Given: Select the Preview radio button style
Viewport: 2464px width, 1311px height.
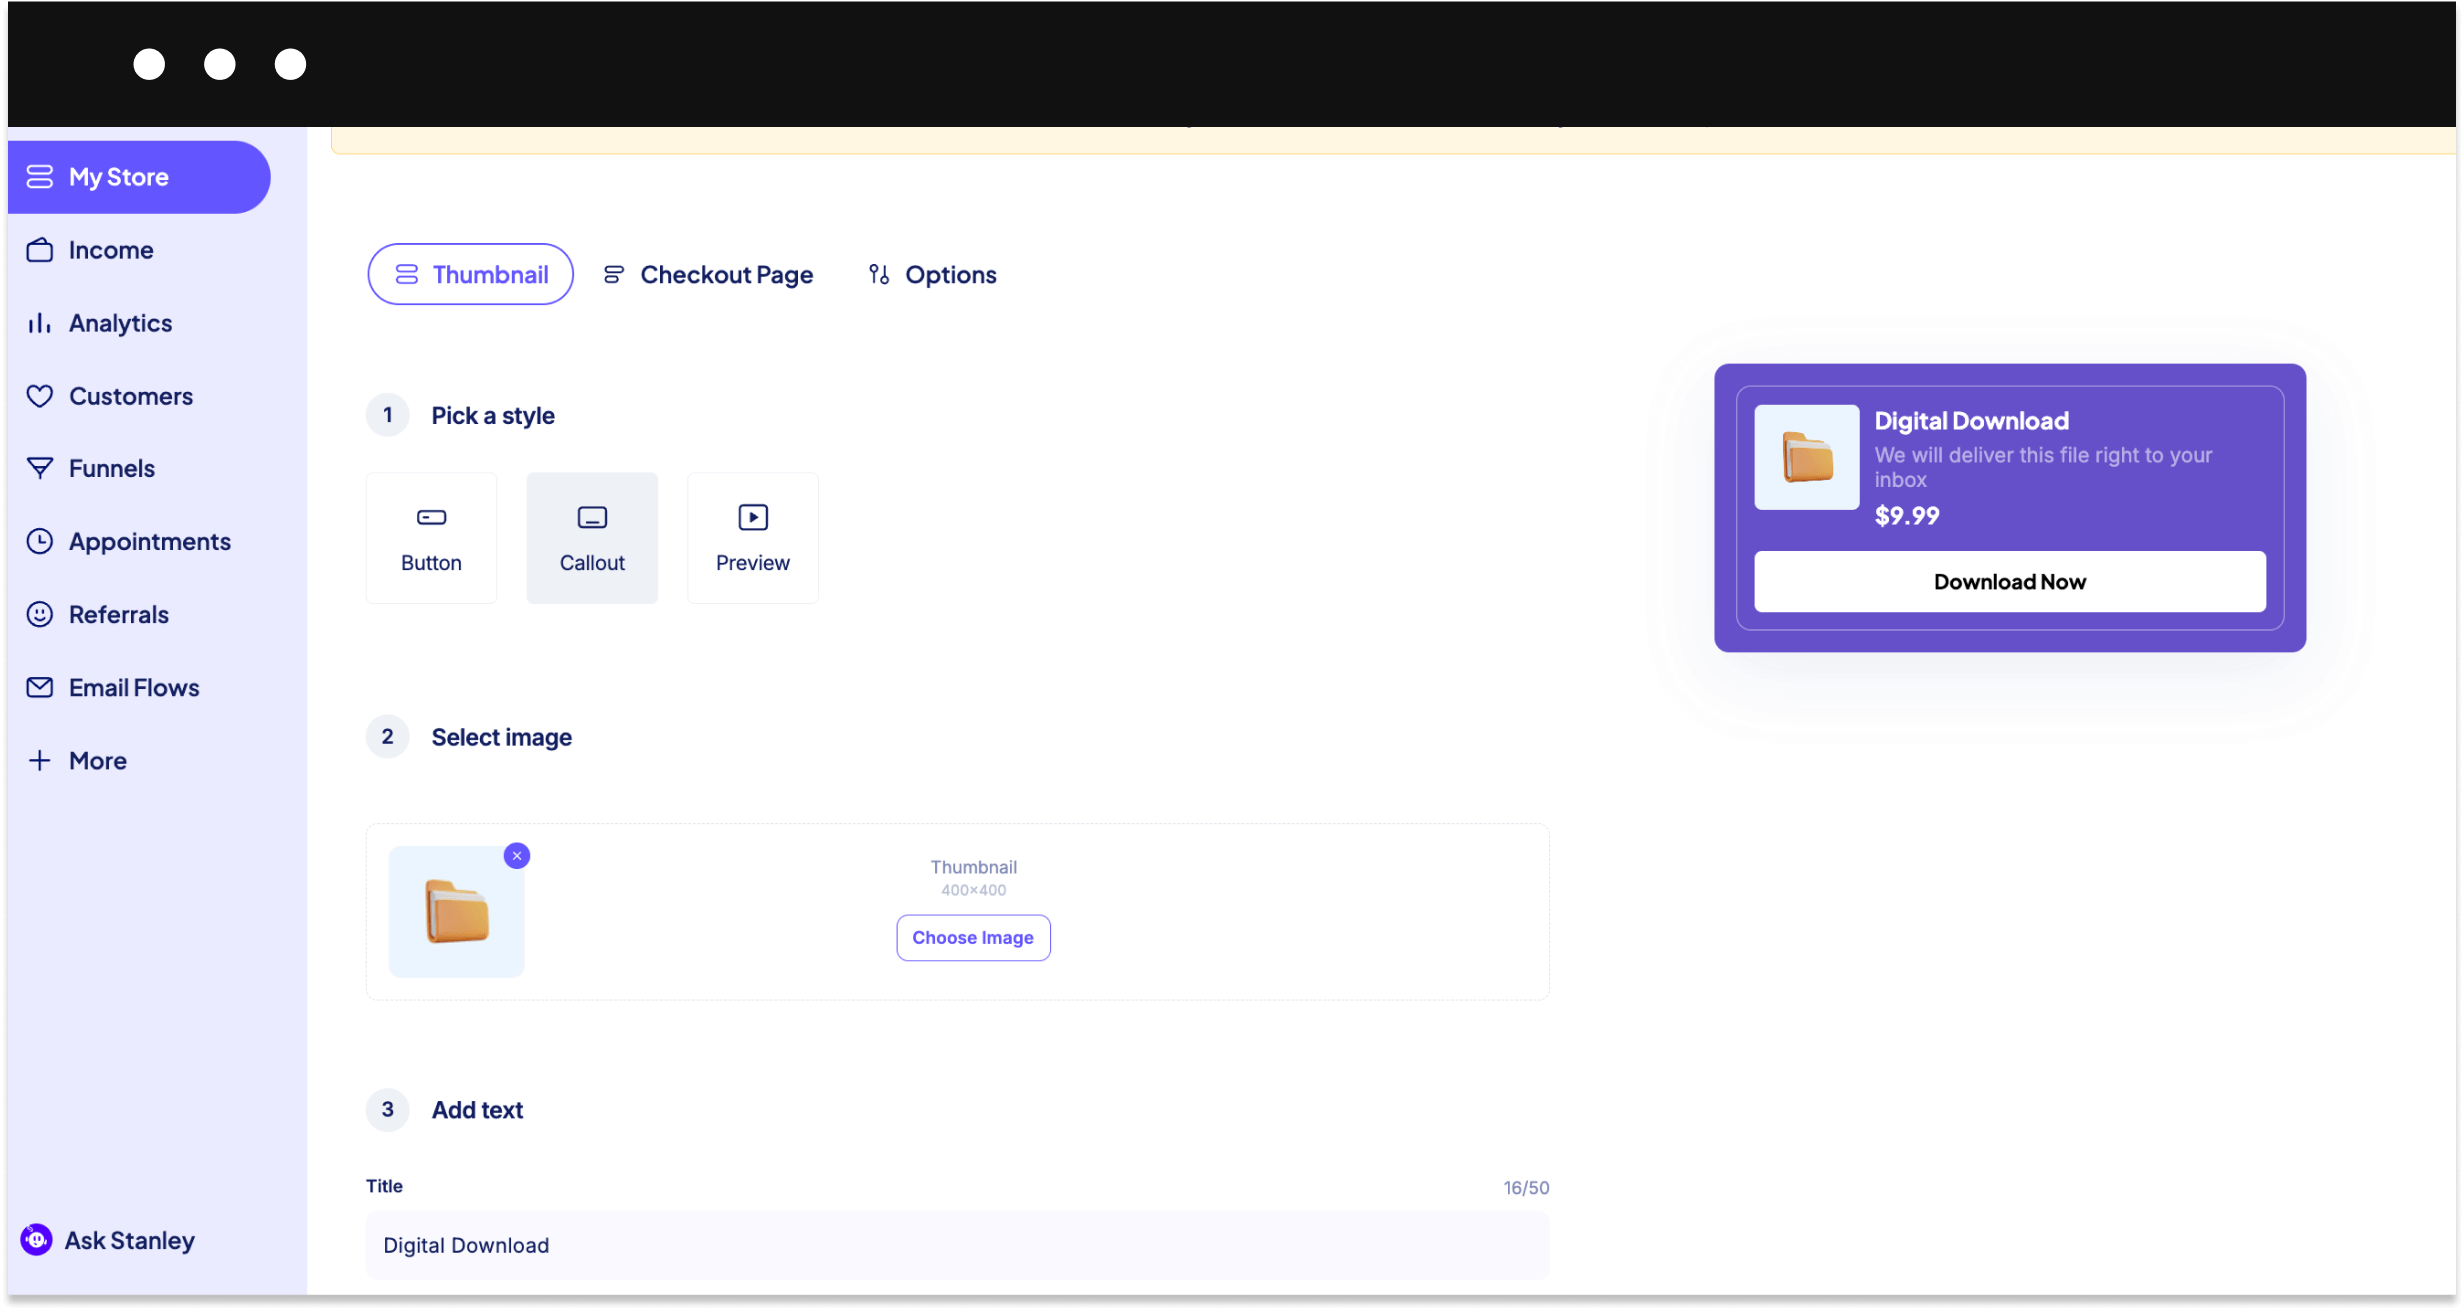Looking at the screenshot, I should coord(753,536).
